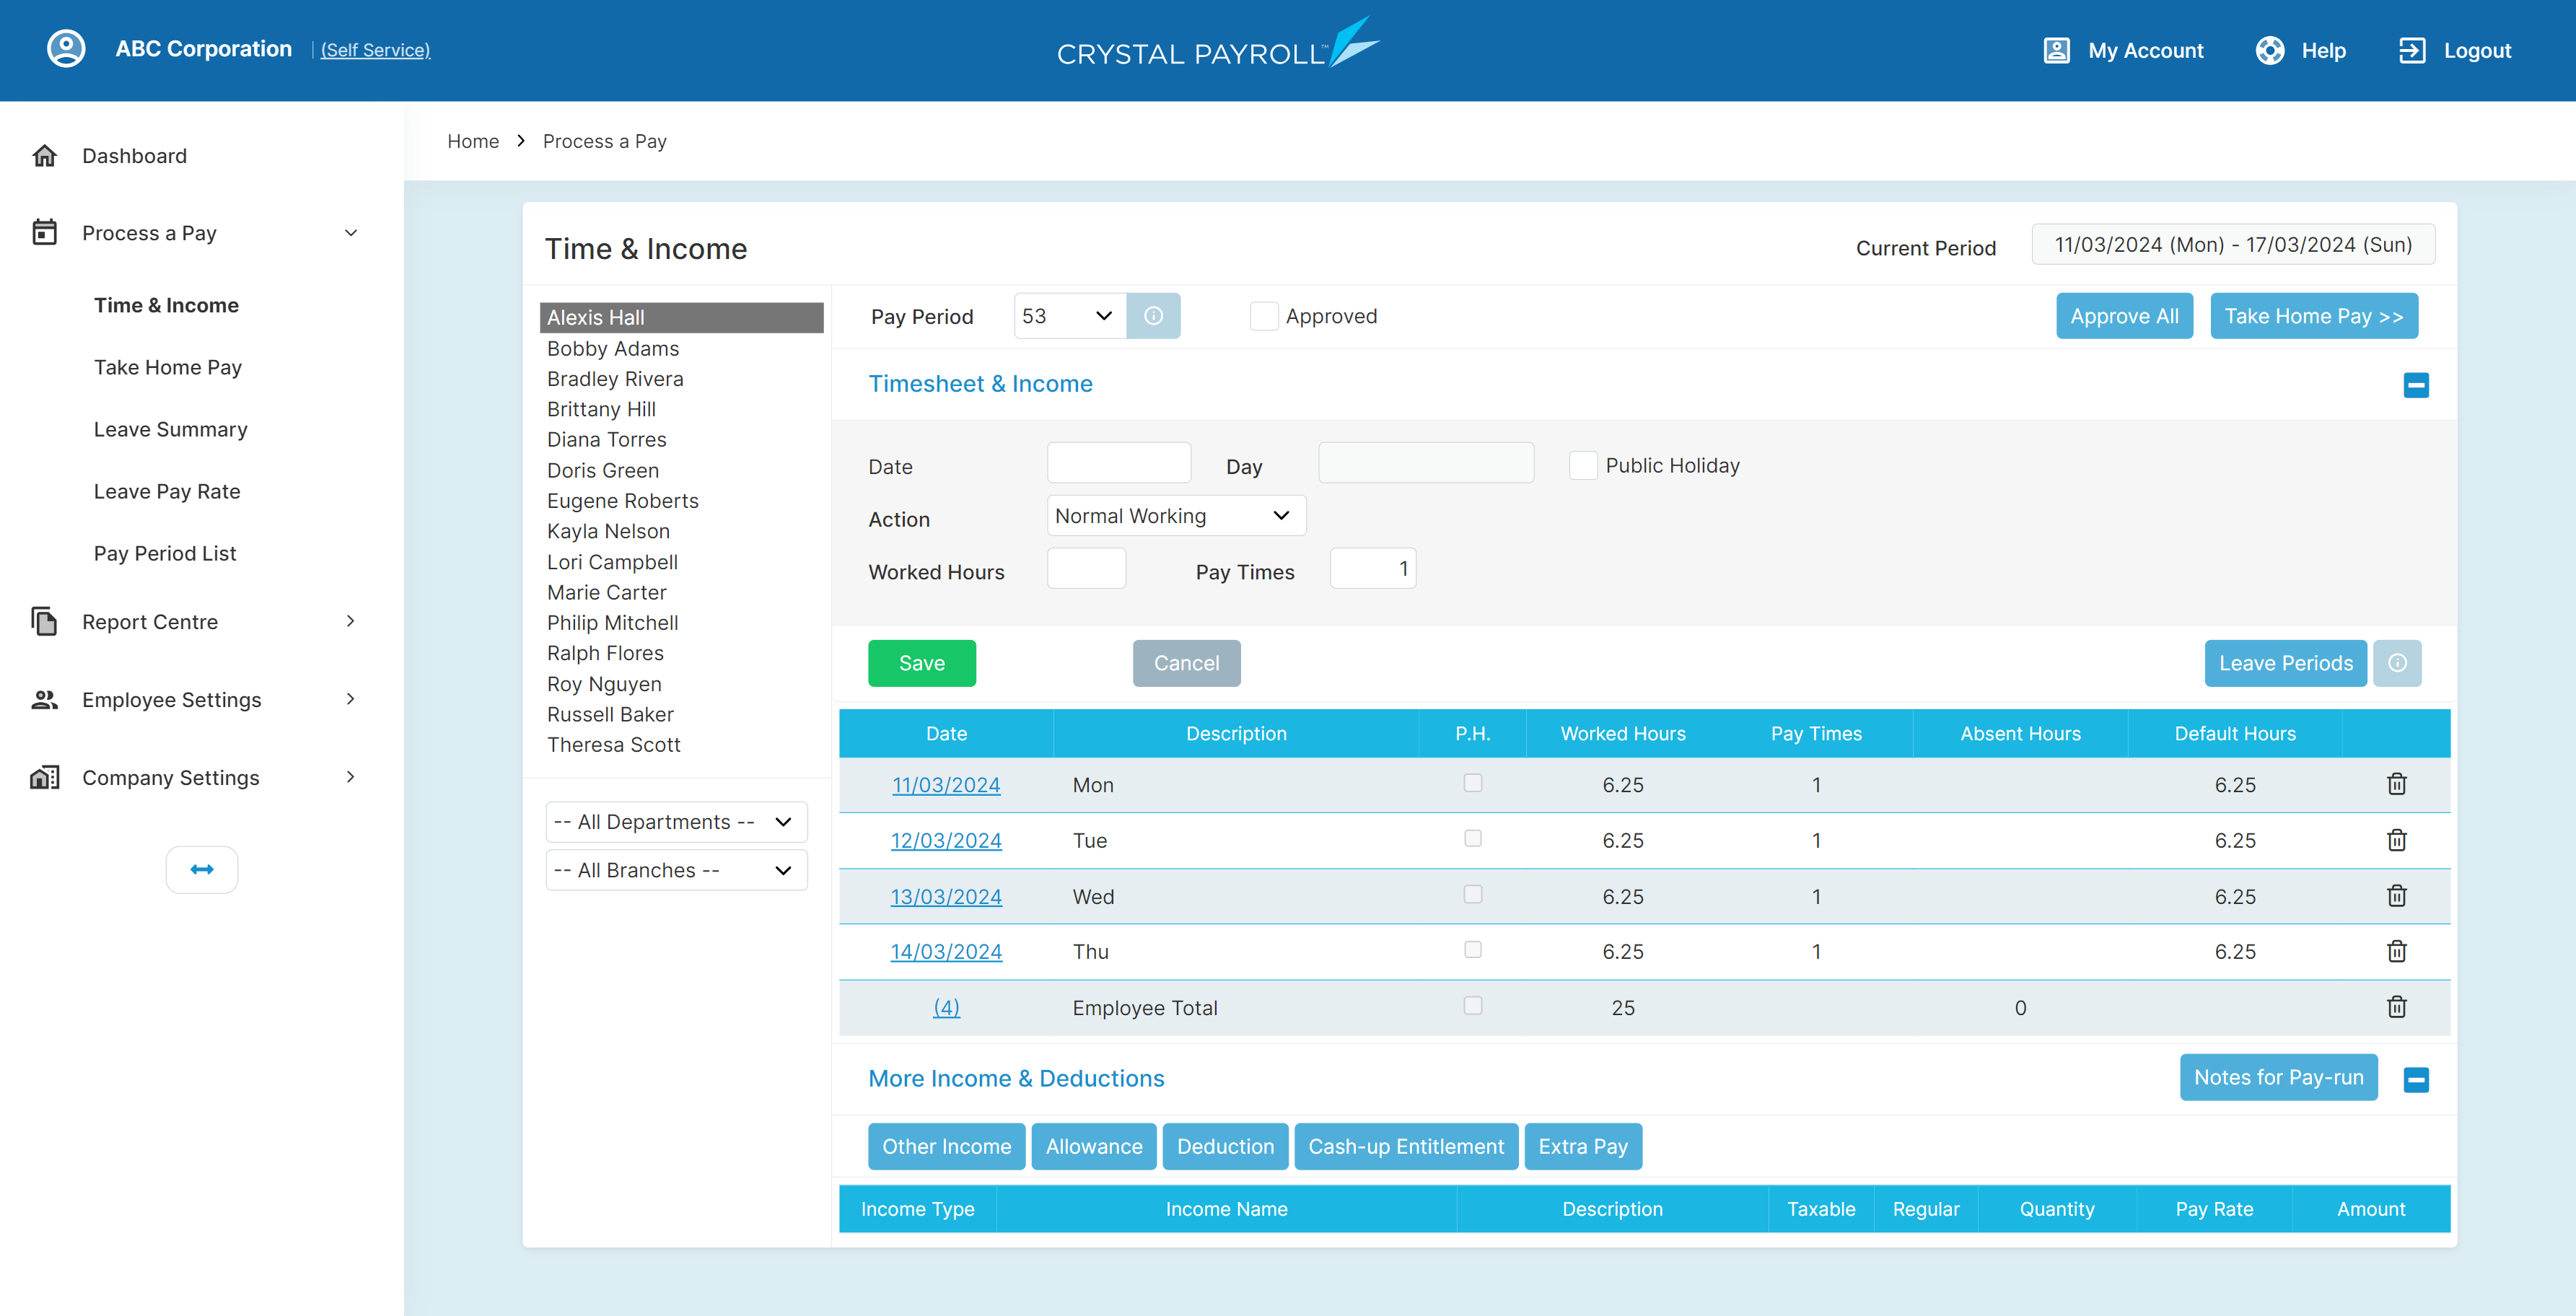
Task: Click the sidebar collapse arrows button
Action: tap(201, 869)
